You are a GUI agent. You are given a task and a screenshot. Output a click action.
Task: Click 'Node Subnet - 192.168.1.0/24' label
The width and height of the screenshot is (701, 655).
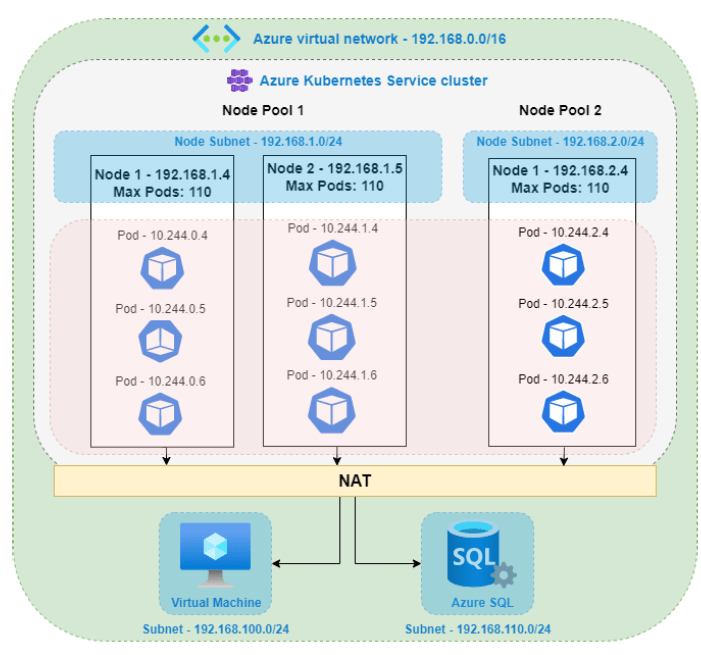[258, 142]
